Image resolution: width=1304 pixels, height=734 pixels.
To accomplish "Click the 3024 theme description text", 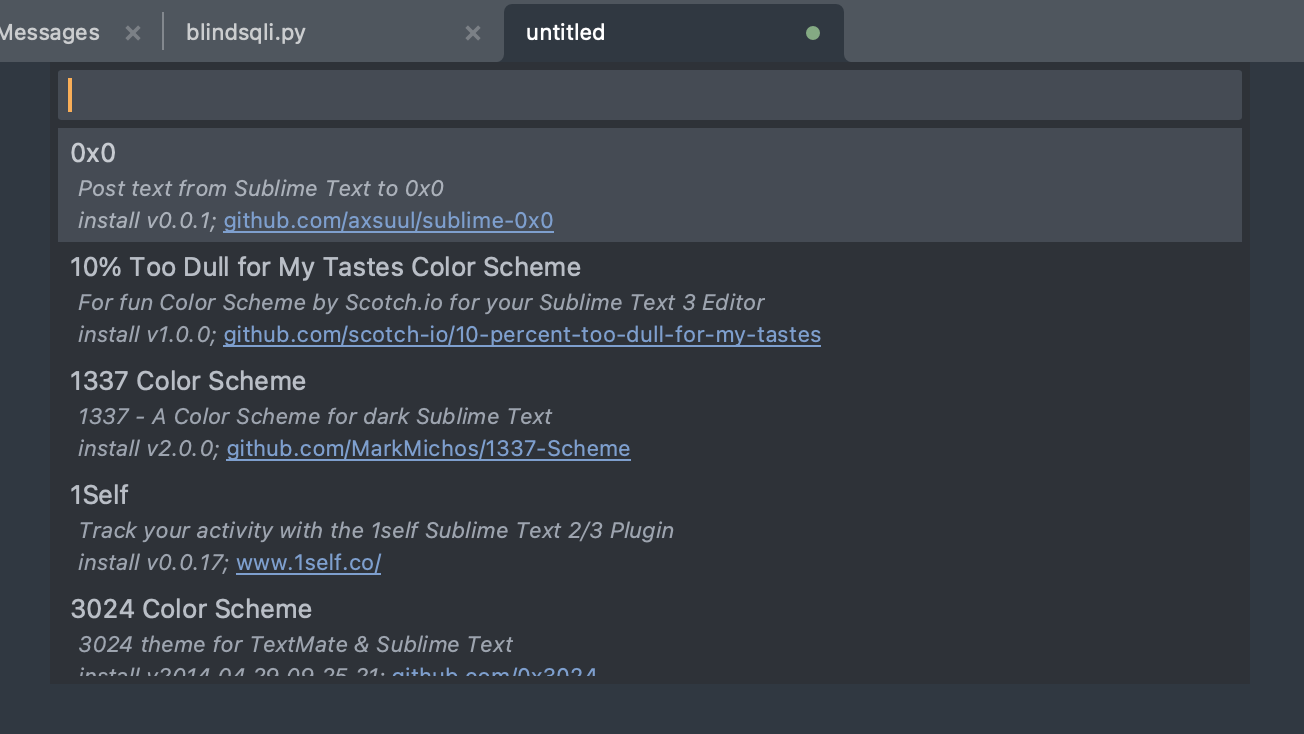I will (295, 645).
